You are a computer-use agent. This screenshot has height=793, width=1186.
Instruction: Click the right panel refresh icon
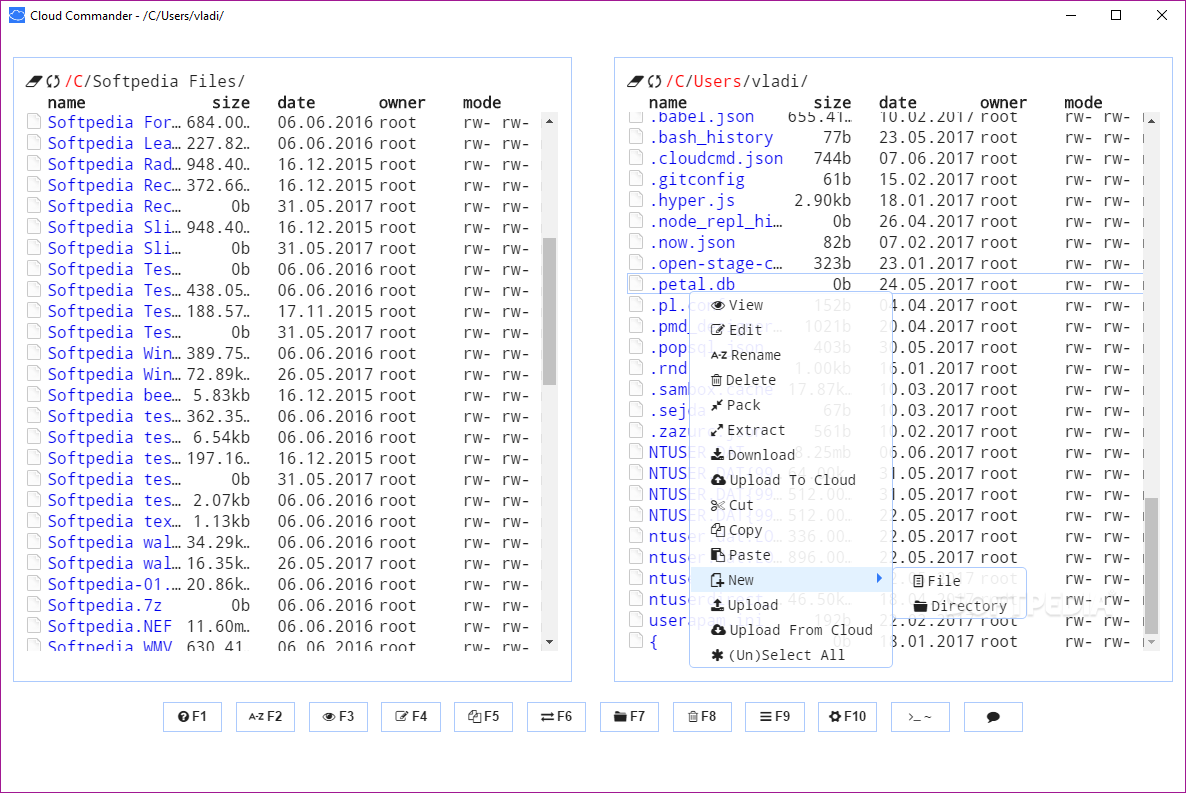(x=654, y=81)
